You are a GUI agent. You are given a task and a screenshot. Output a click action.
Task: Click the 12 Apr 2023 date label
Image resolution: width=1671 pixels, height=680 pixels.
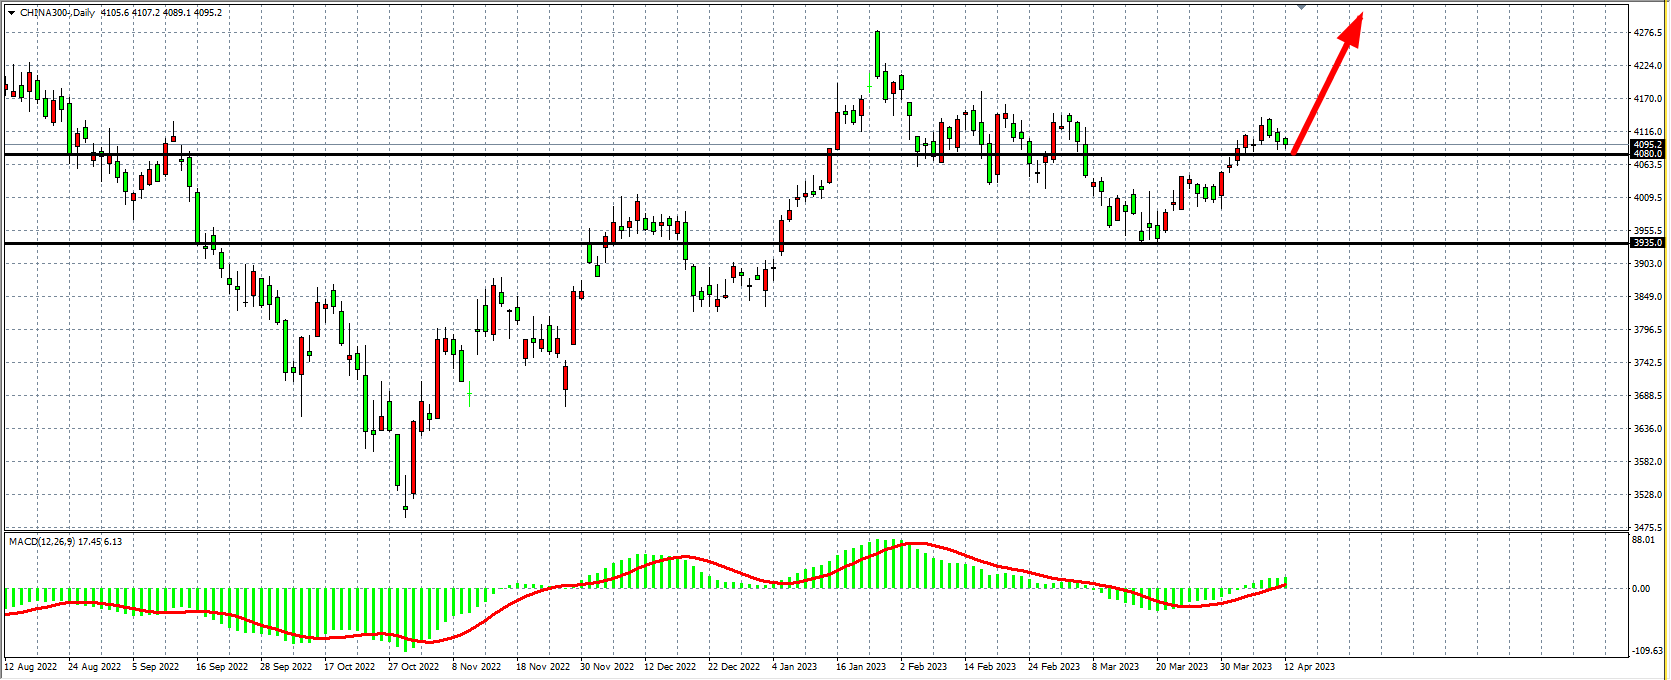pos(1309,667)
